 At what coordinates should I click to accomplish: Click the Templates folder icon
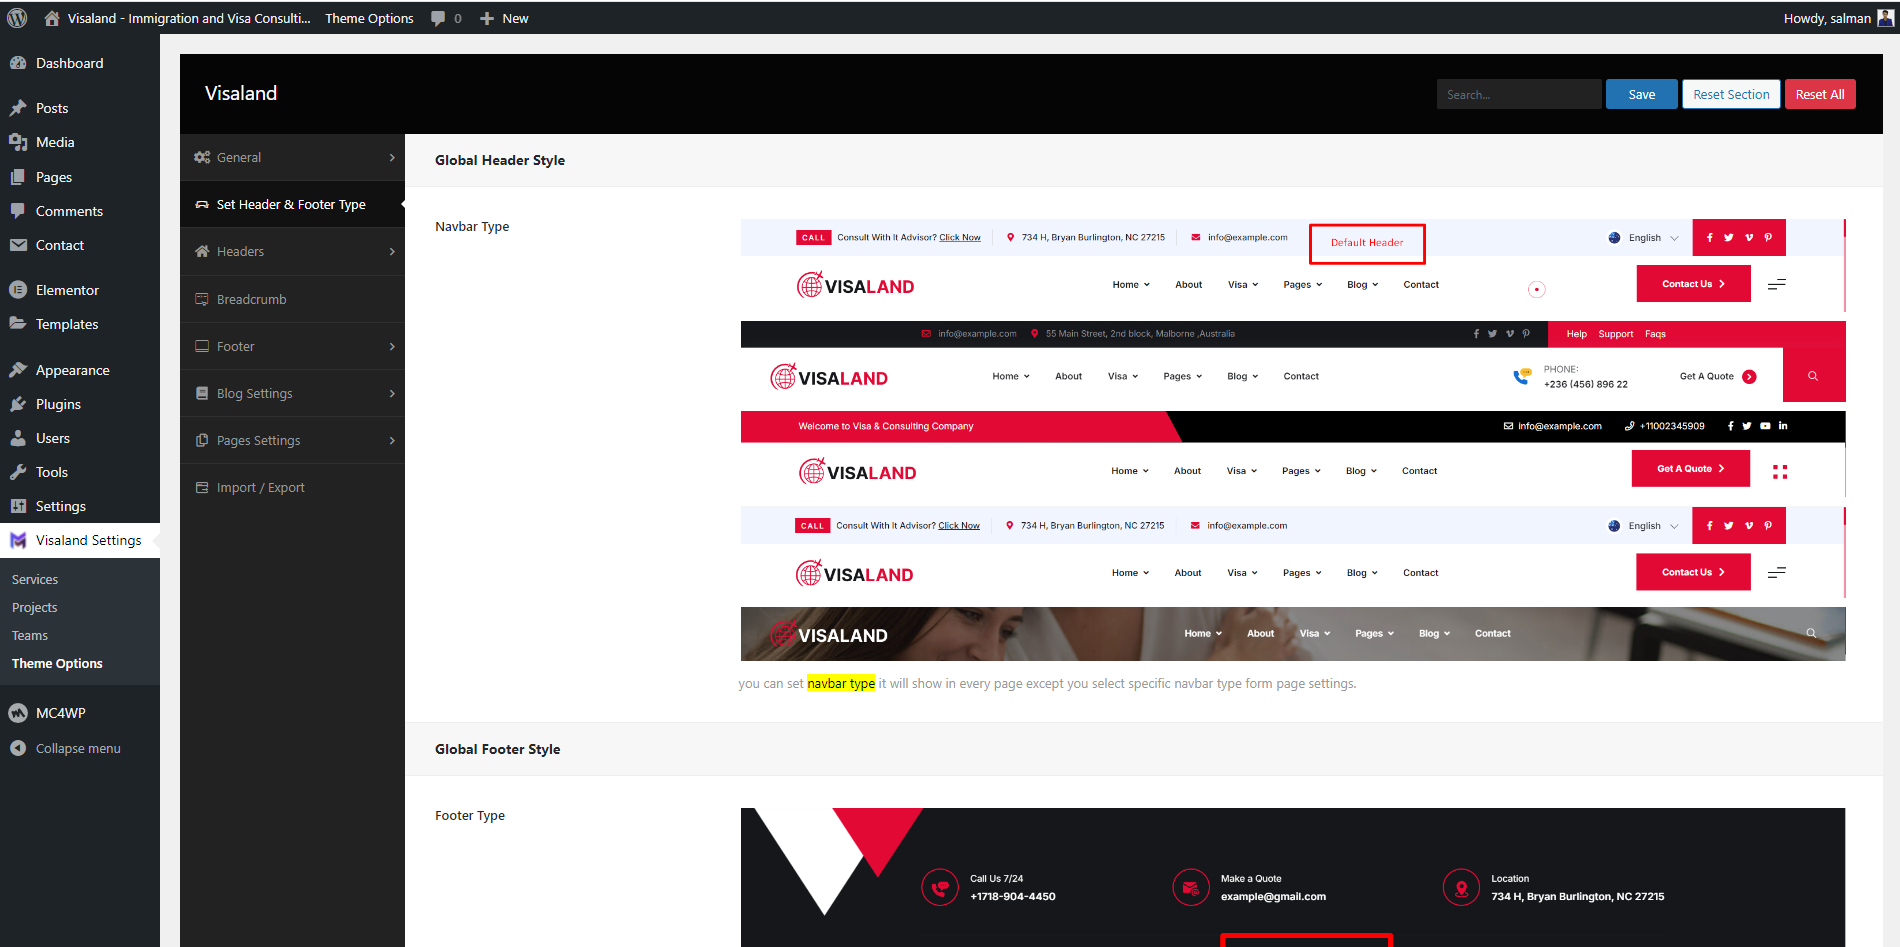18,324
